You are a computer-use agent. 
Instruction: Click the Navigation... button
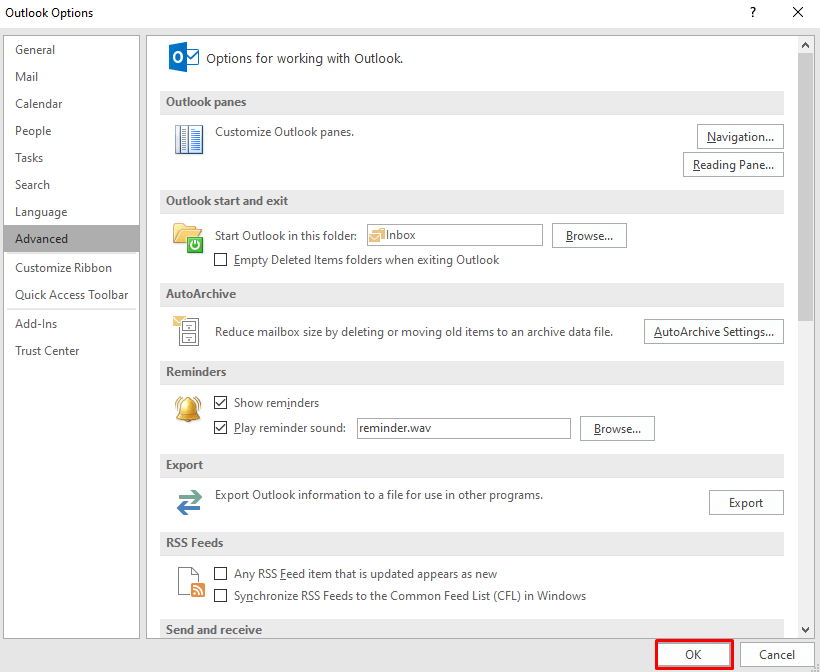click(x=740, y=137)
